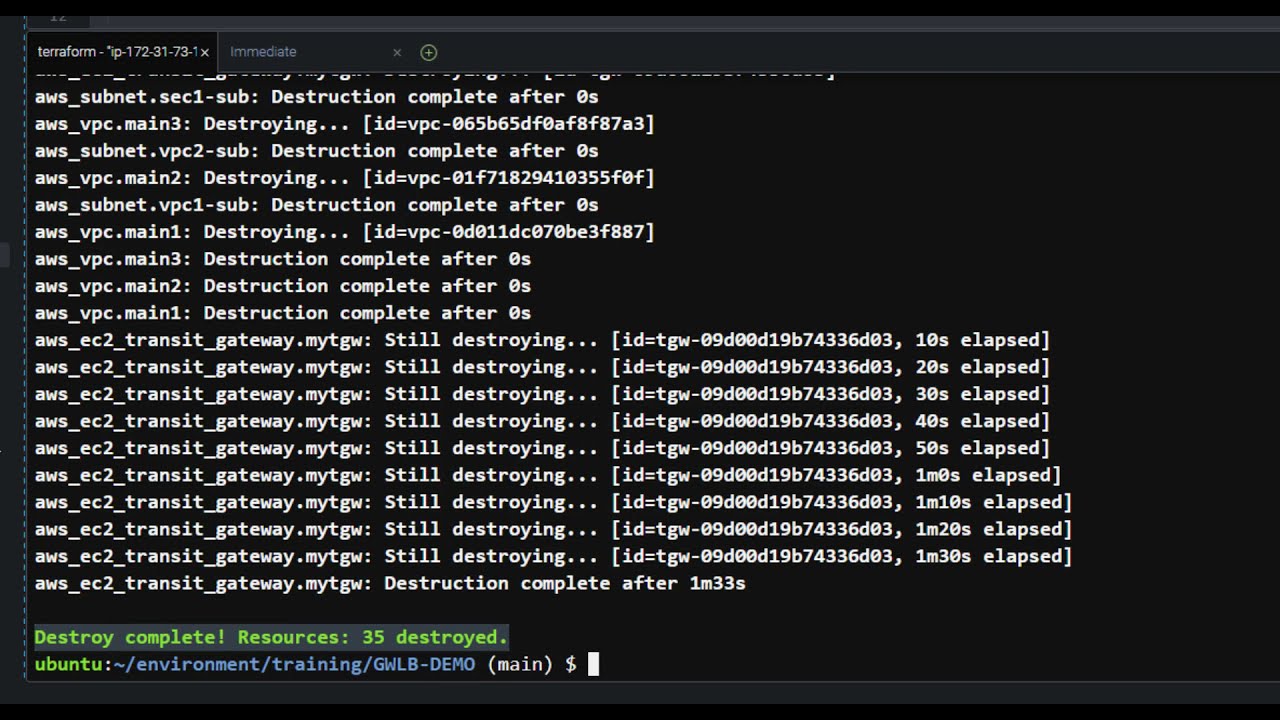Select 'aws_vpc.main2: Destruction complete after 0s'
Screen dimensions: 1280x720
(x=283, y=286)
